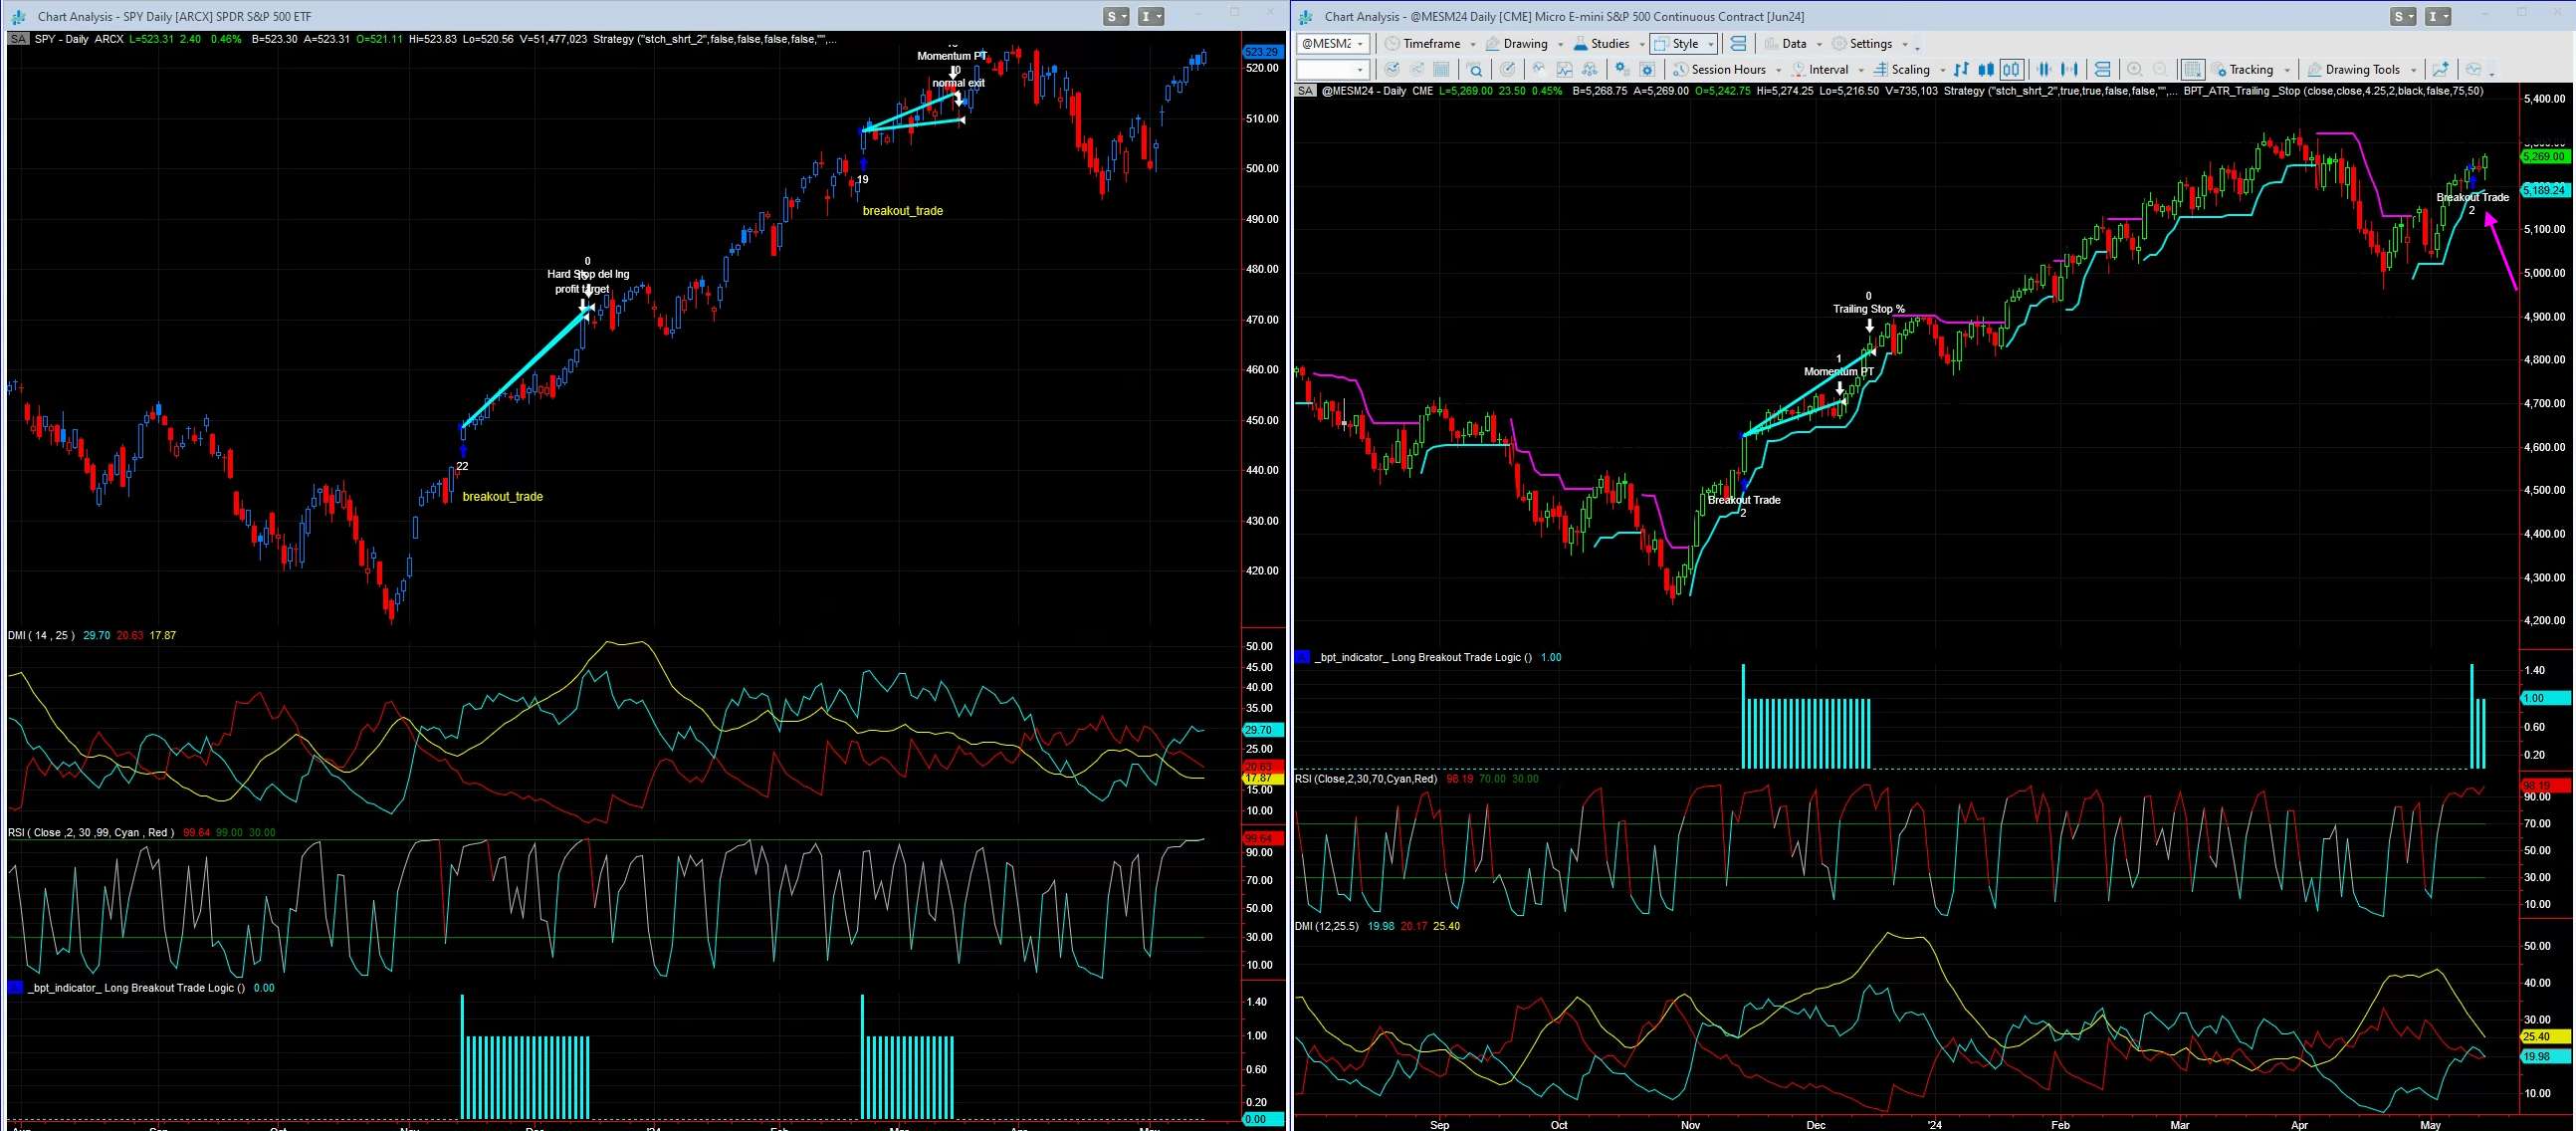The image size is (2576, 1131).
Task: Click increase bar spacing icon
Action: (x=2069, y=69)
